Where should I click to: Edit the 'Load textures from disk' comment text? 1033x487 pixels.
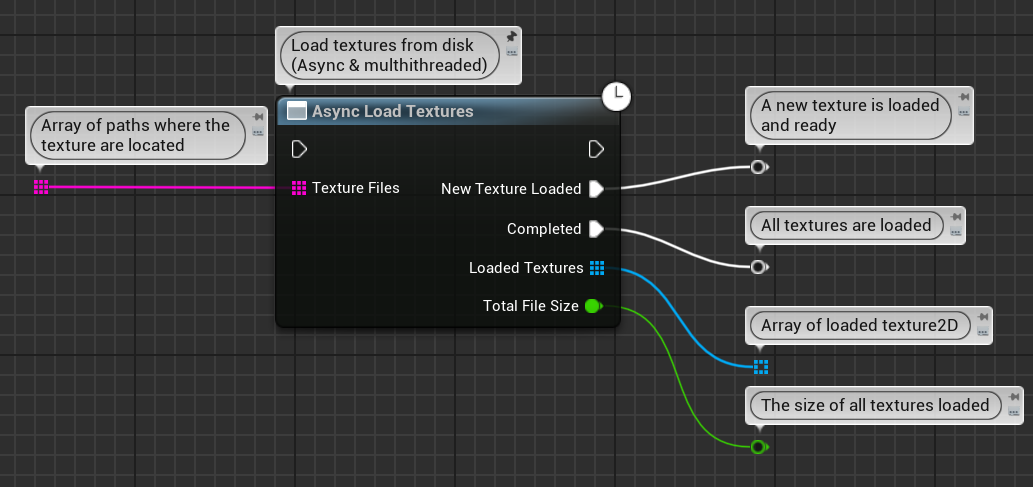[x=389, y=55]
